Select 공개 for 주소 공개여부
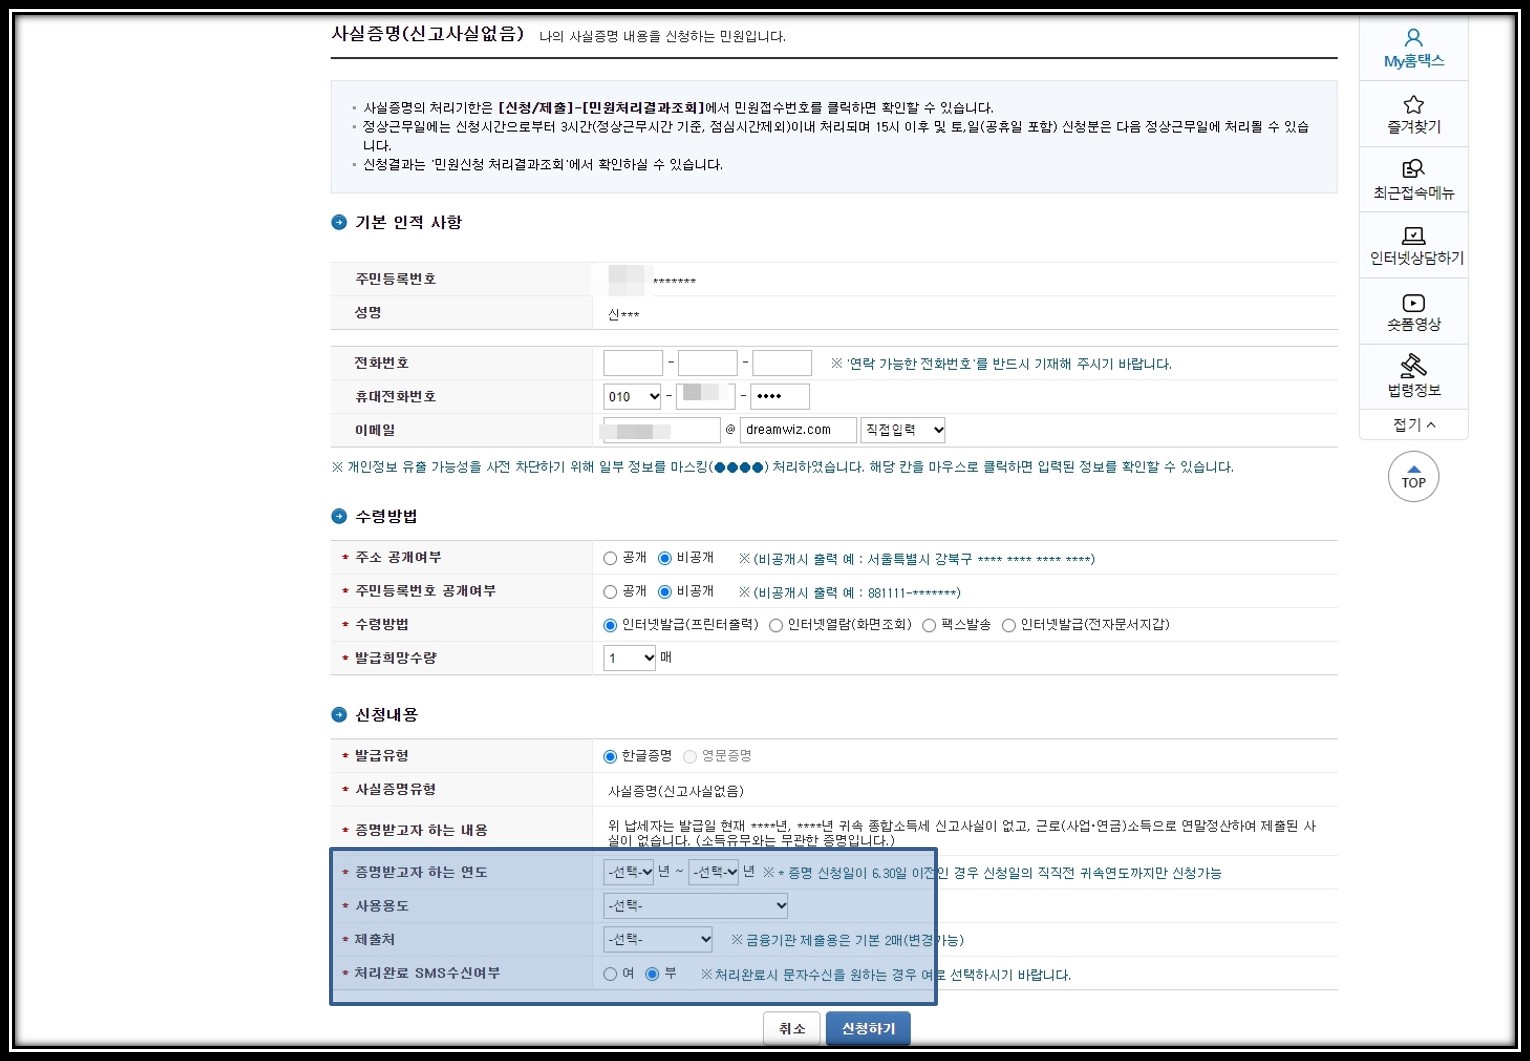Viewport: 1530px width, 1061px height. pyautogui.click(x=610, y=558)
